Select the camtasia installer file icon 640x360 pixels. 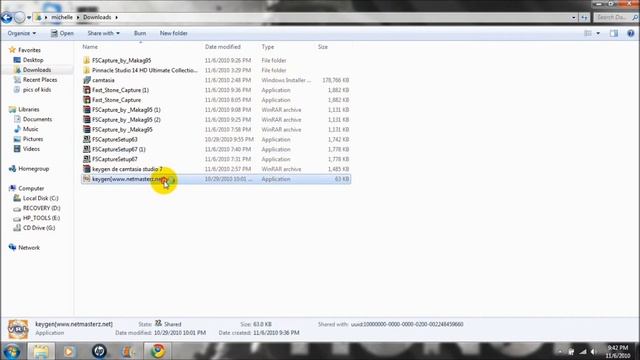pyautogui.click(x=87, y=80)
